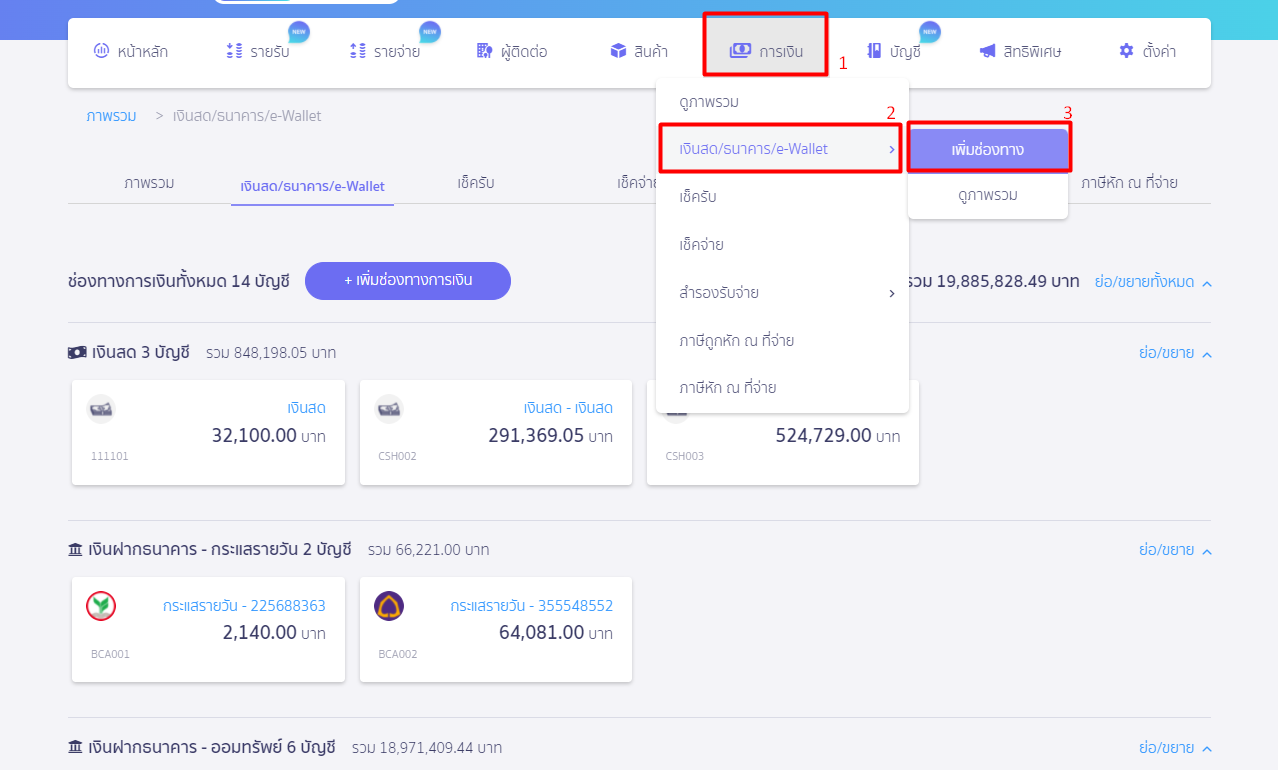Select cash icon on 111101 card

101,409
